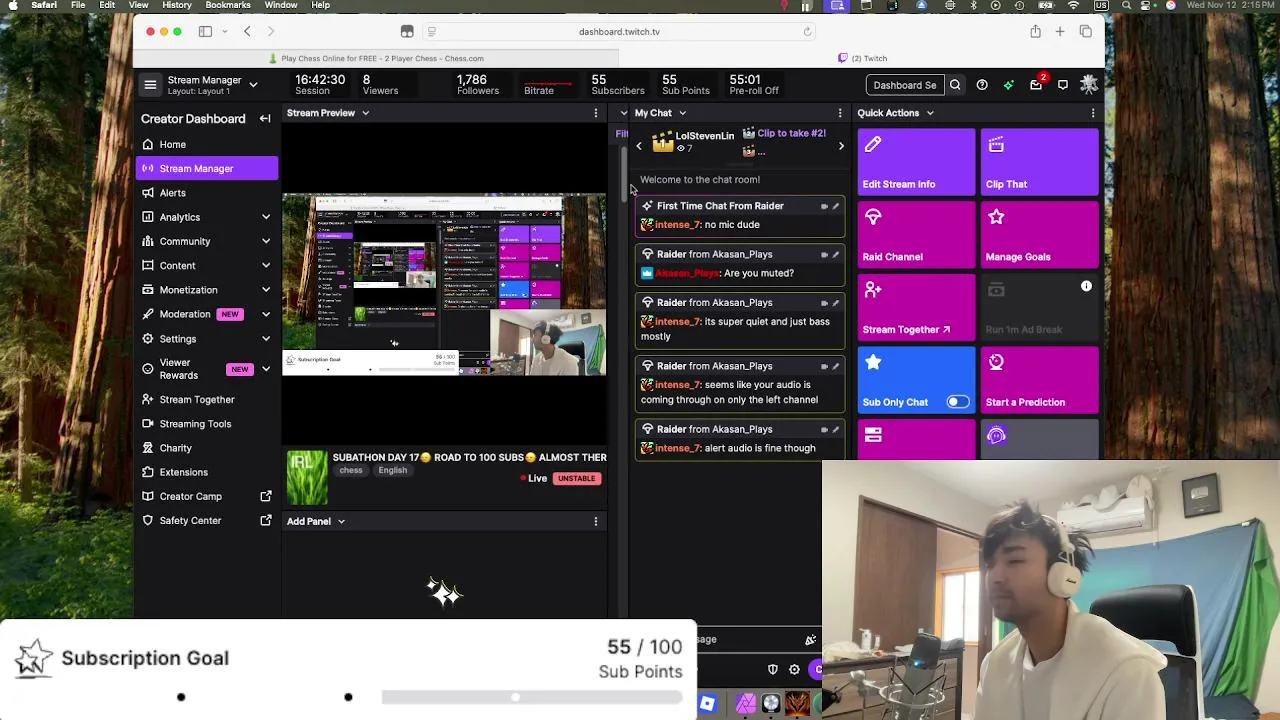Go to previous chat highlight arrow

(x=639, y=146)
